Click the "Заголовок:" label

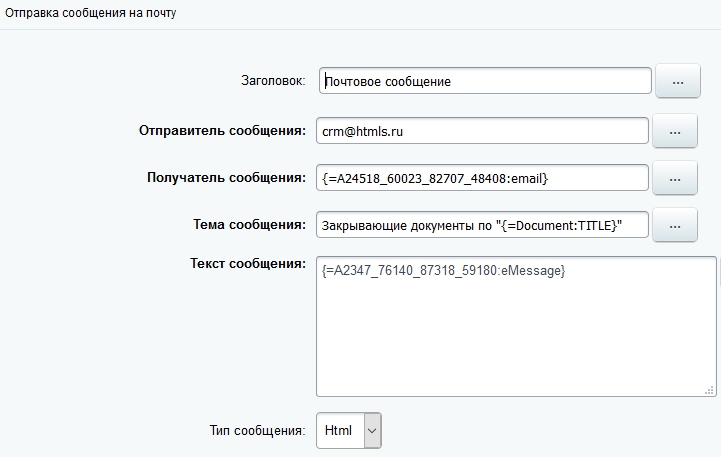[x=272, y=80]
